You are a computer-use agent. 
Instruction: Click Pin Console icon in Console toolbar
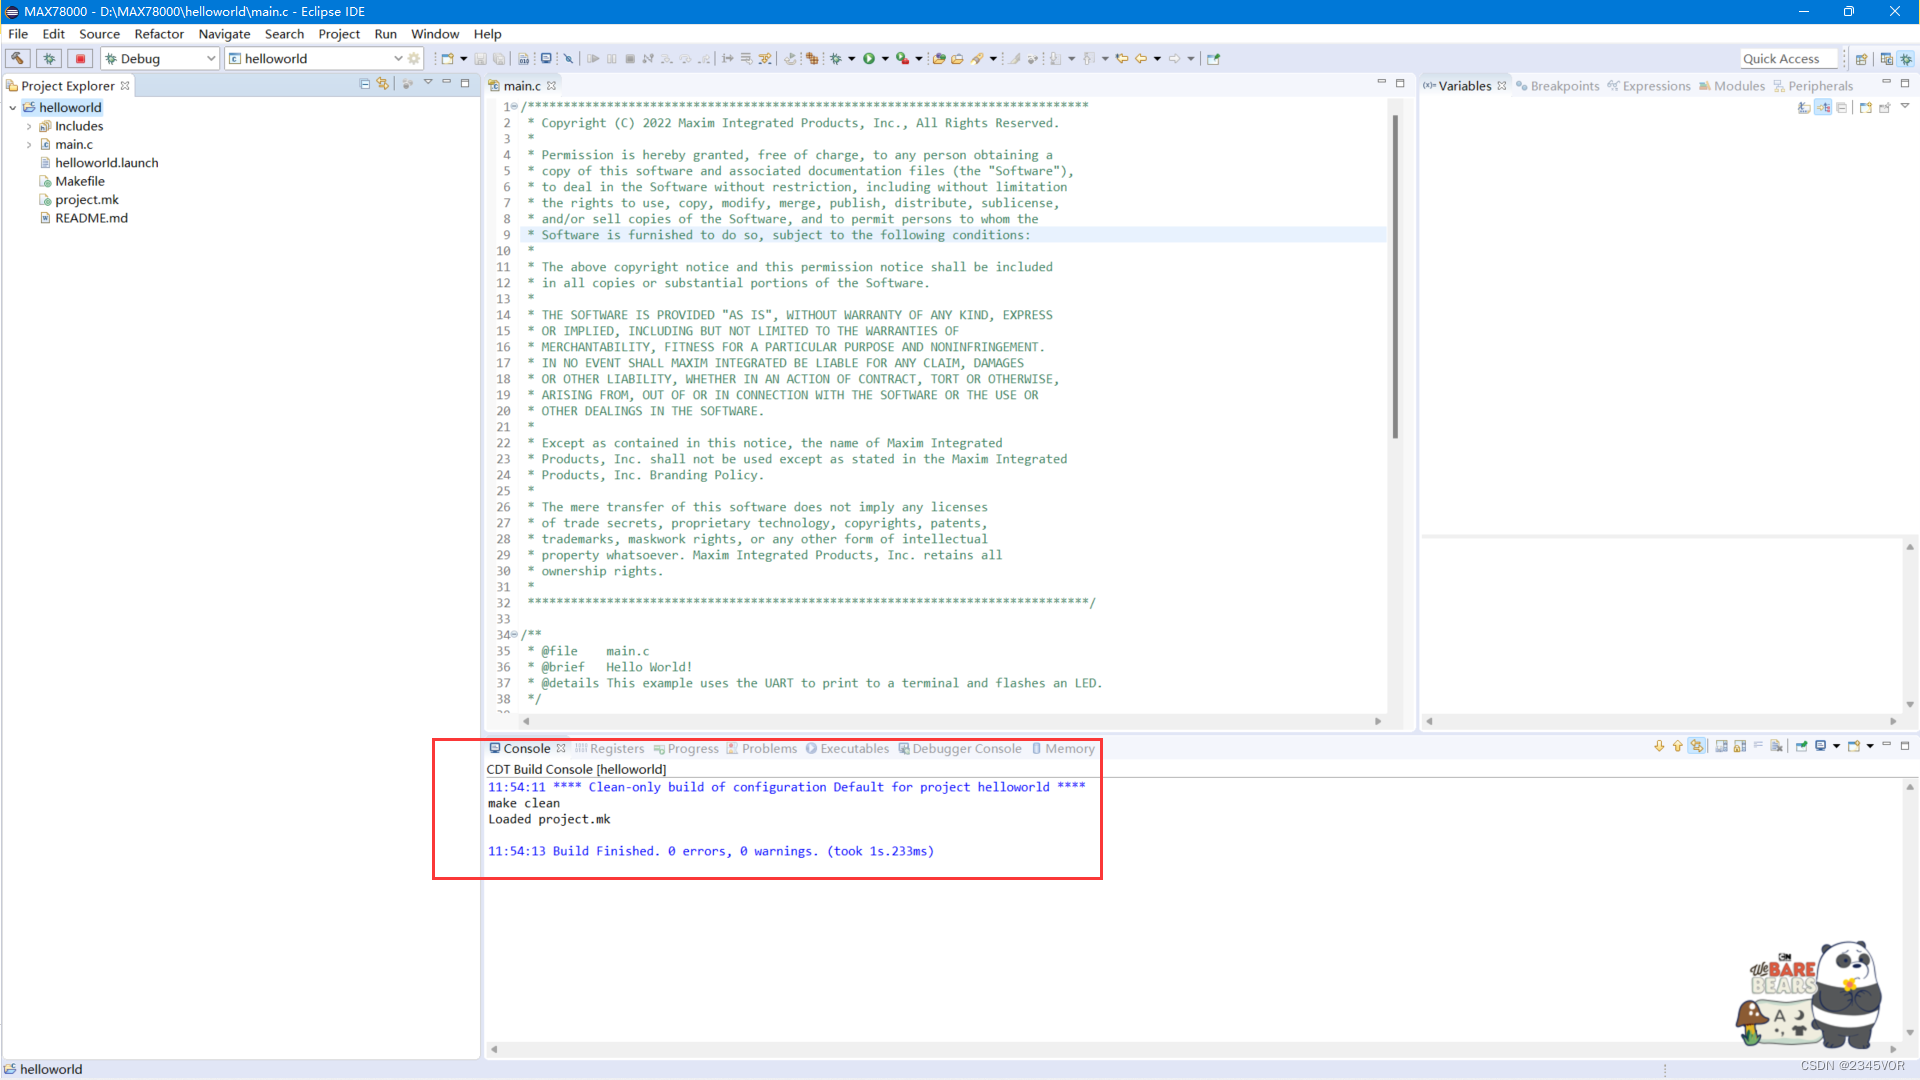coord(1801,746)
